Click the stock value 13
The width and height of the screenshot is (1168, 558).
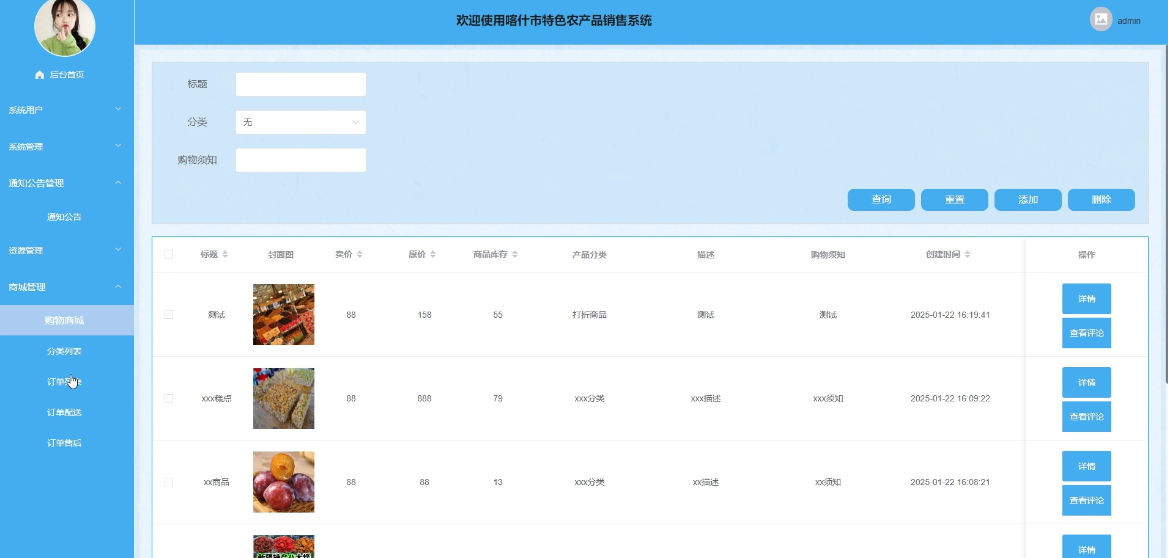click(x=498, y=482)
